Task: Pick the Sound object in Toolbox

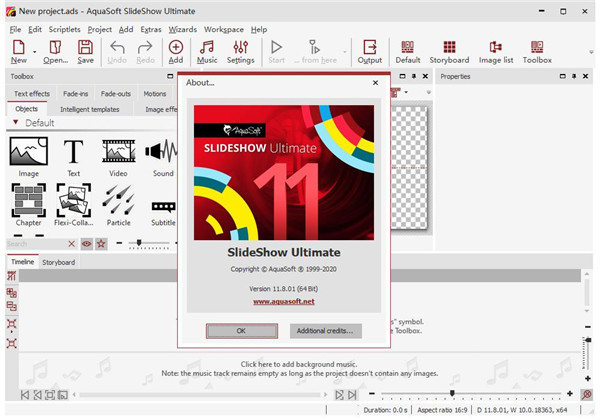Action: 163,157
